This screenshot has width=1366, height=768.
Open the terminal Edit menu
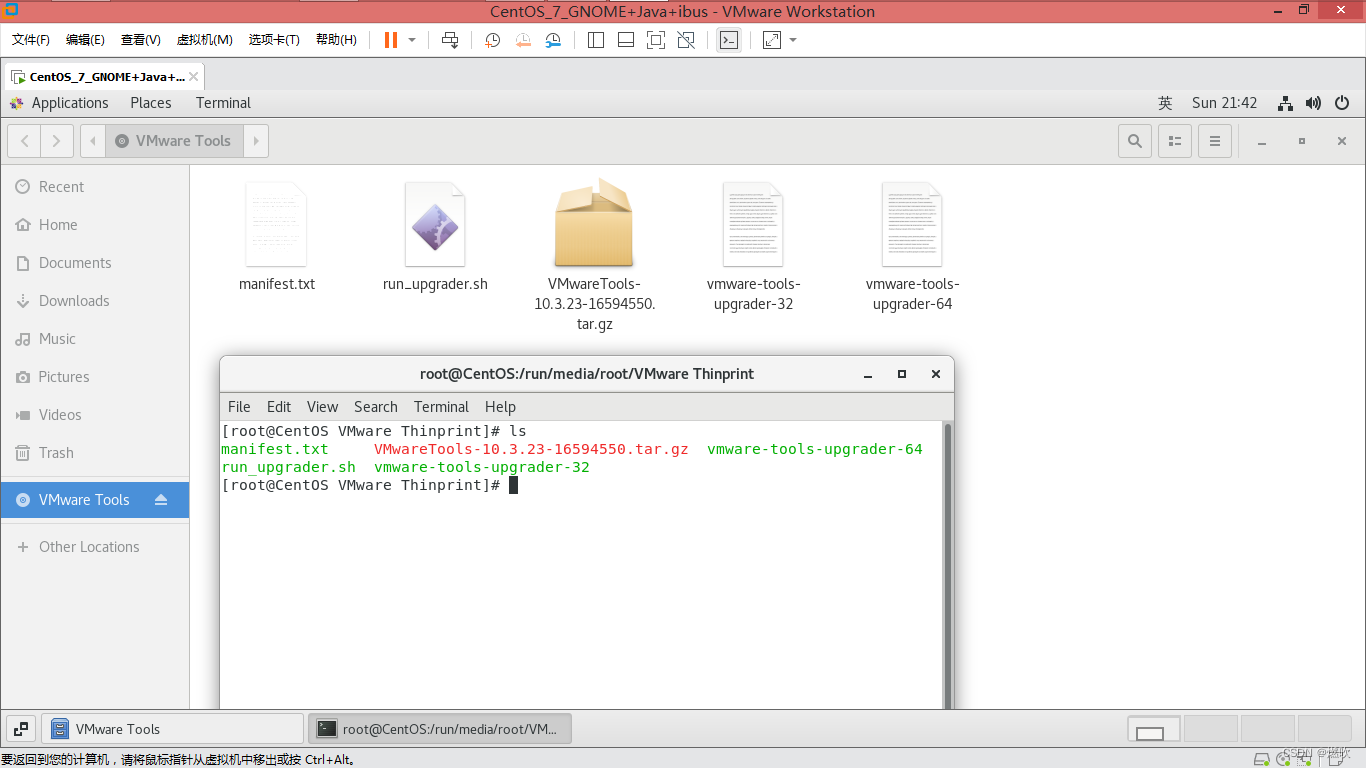279,407
